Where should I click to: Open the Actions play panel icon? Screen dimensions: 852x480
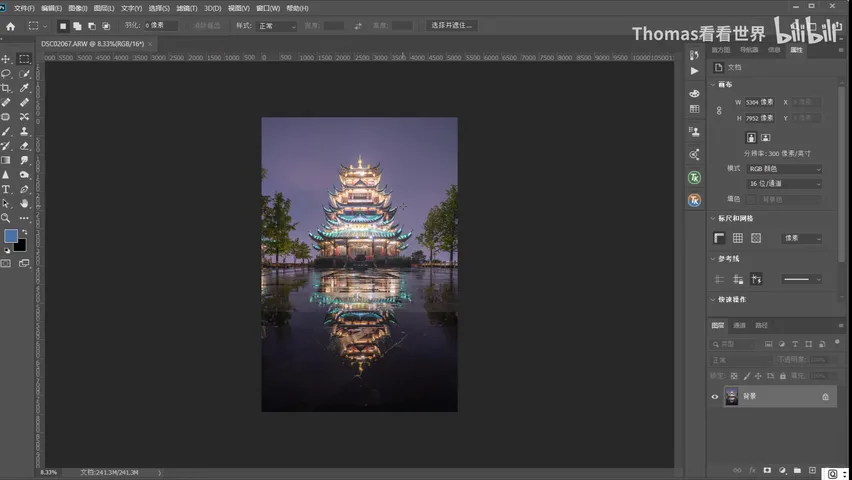click(x=694, y=71)
